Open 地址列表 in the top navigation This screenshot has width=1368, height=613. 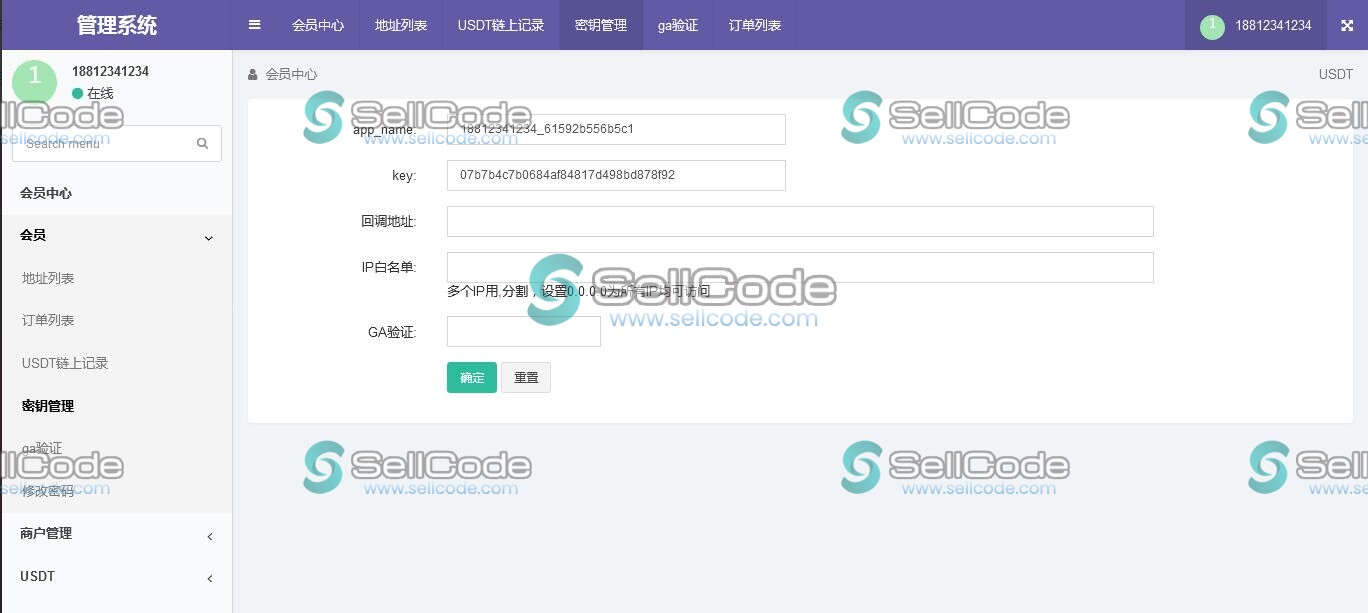(401, 25)
